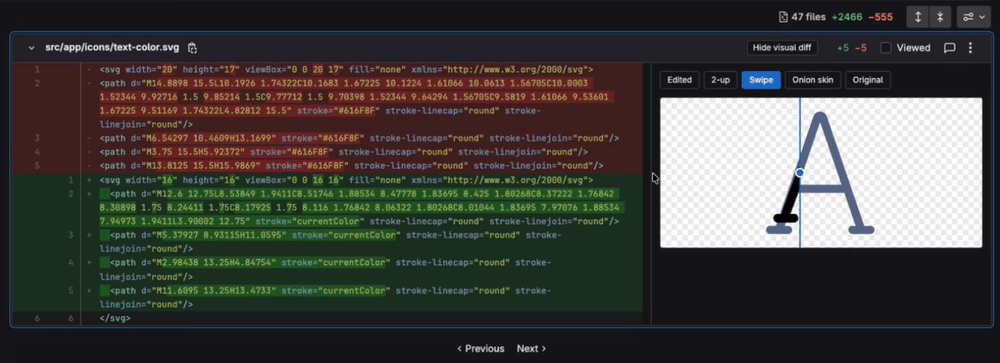Screen dimensions: 1000x363
Task: Open the file comment icon
Action: [x=949, y=48]
